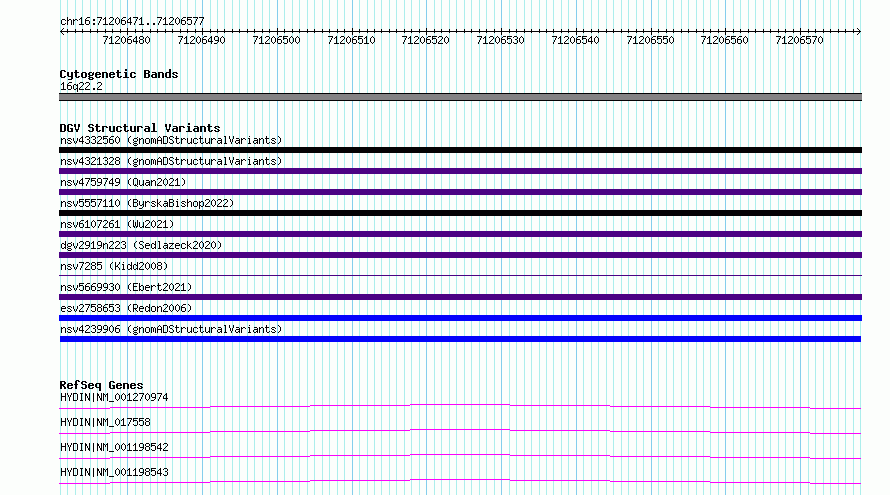Open transcript HYDIN|NM_001270974 label
The height and width of the screenshot is (495, 890).
[x=114, y=397]
